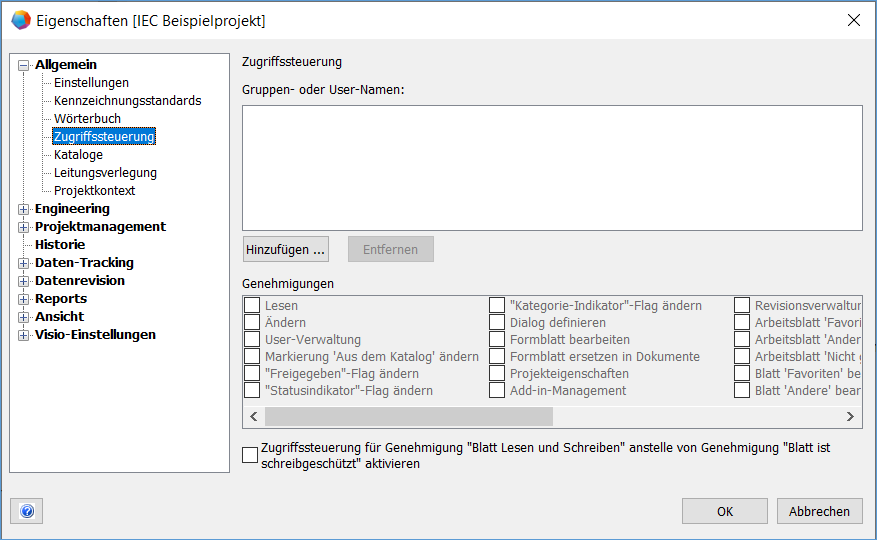Click the 'Hinzufügen ...' button

pyautogui.click(x=286, y=249)
